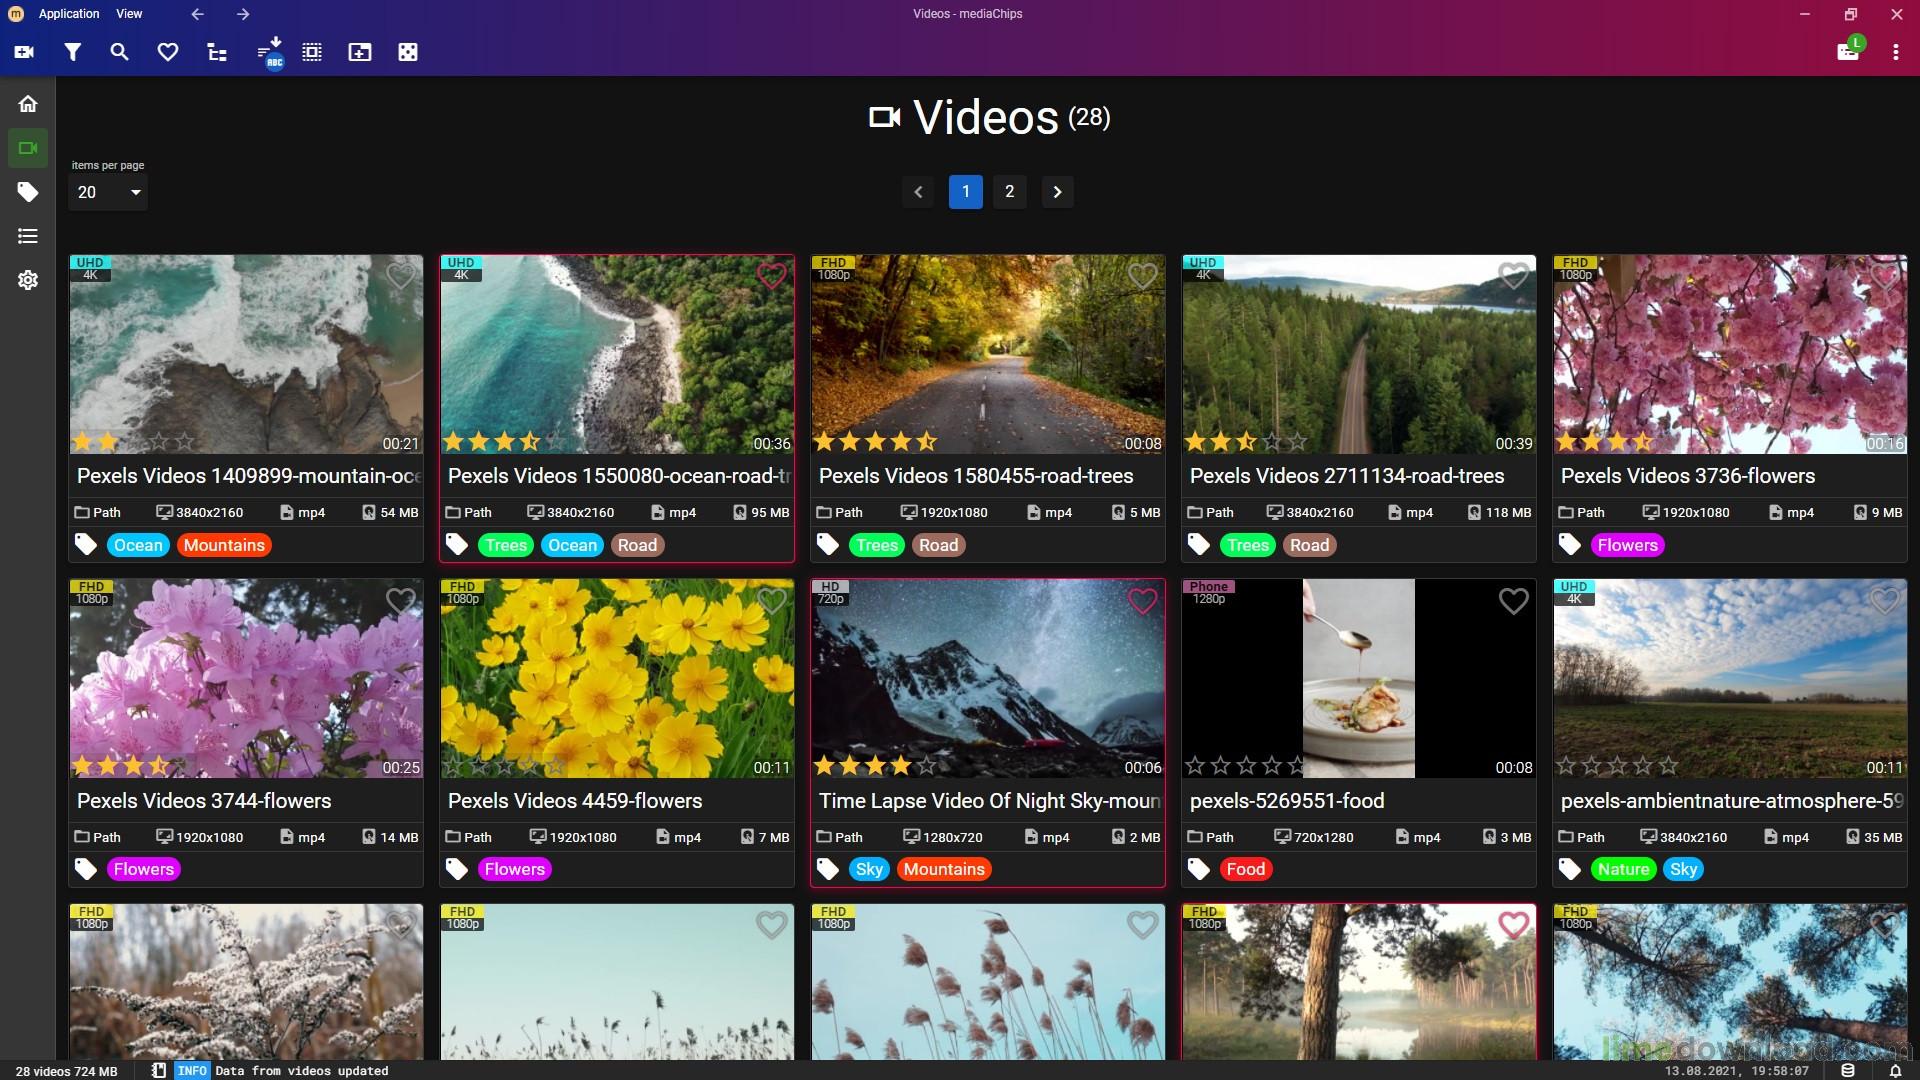Toggle favorite on Pexels Videos 1580455-road-trees

pos(1142,276)
